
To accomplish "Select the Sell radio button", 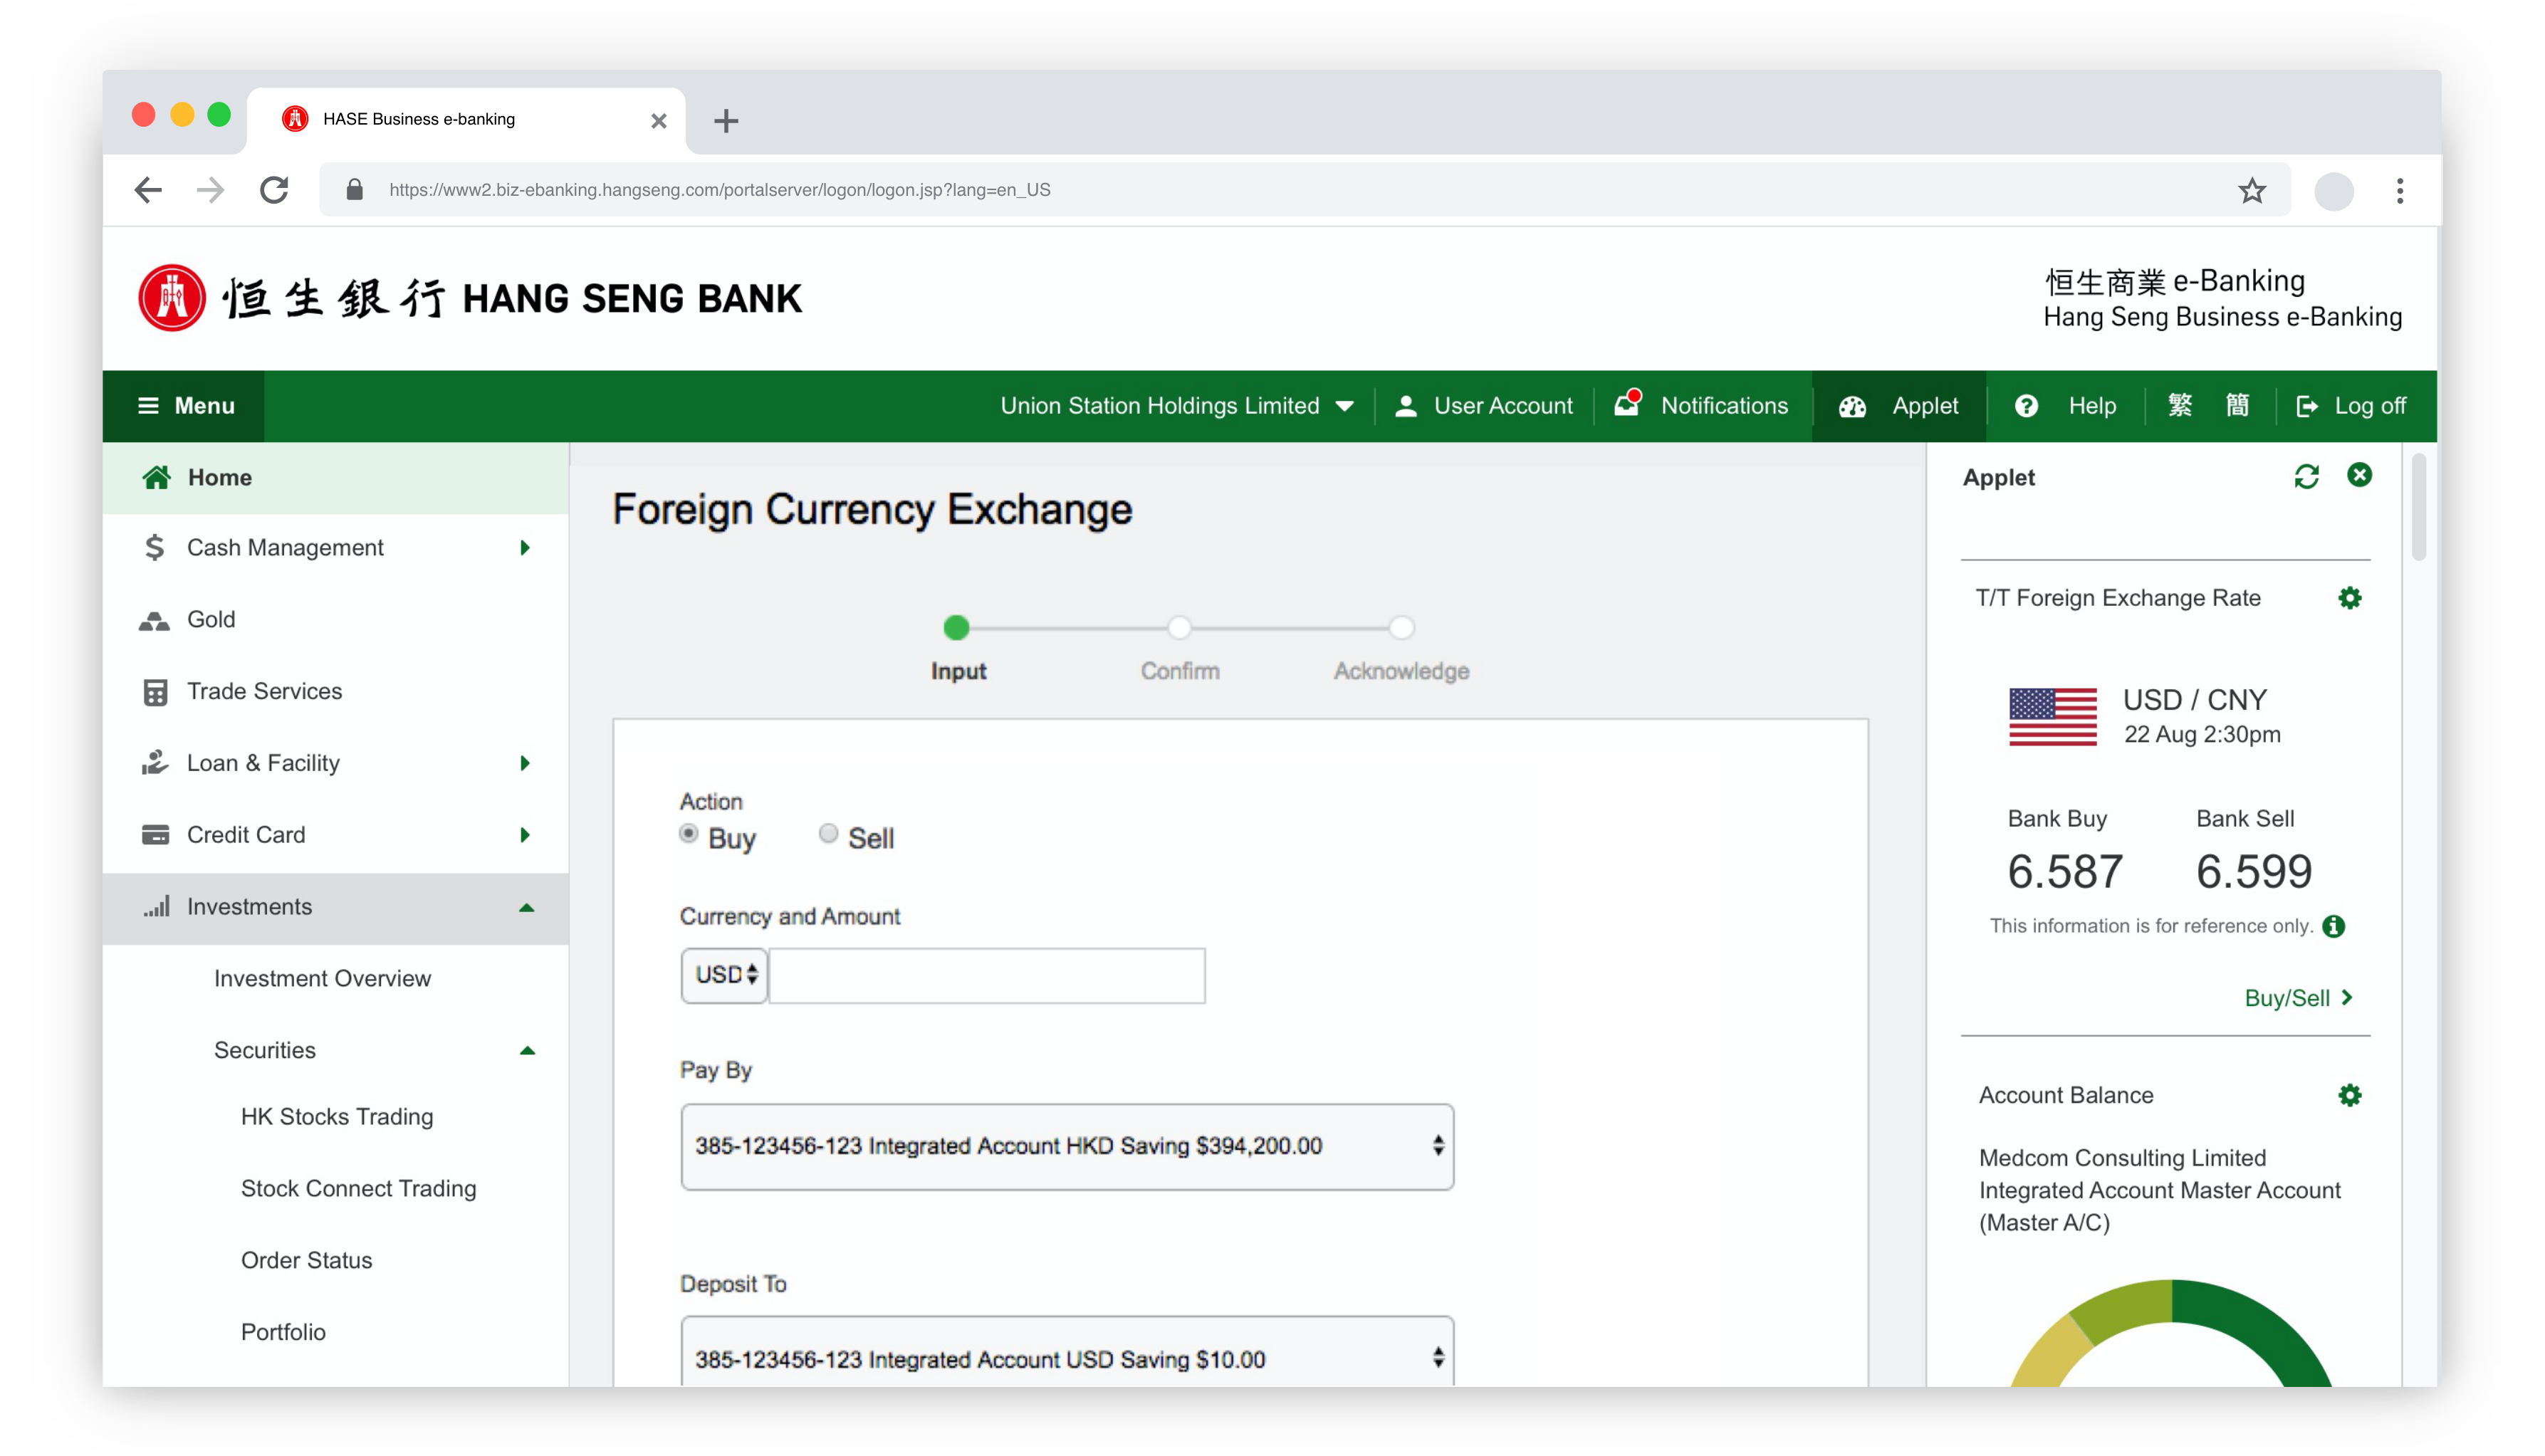I will (828, 833).
